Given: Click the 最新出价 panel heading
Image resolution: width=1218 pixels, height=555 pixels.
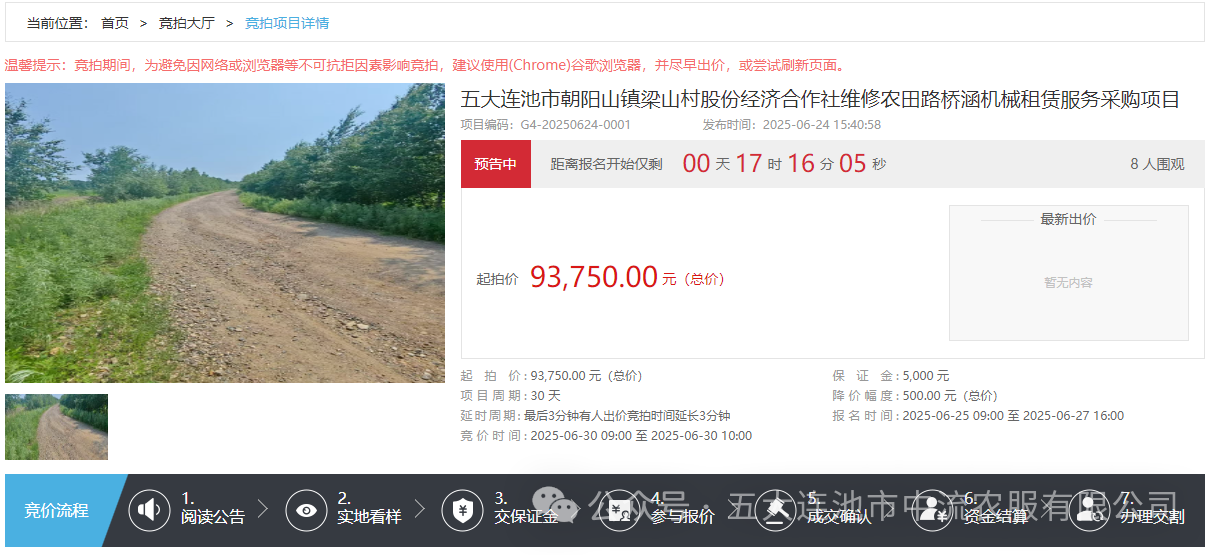Looking at the screenshot, I should [x=1068, y=219].
